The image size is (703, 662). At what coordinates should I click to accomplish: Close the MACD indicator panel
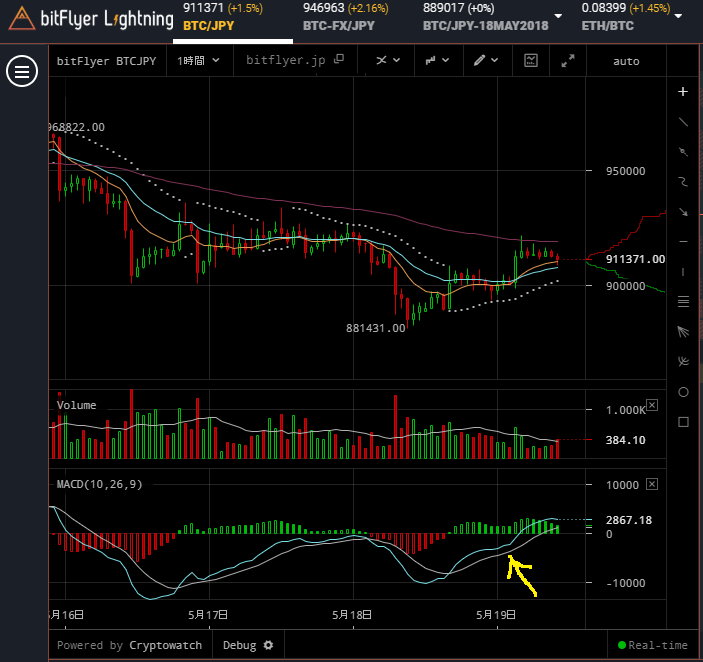point(652,484)
